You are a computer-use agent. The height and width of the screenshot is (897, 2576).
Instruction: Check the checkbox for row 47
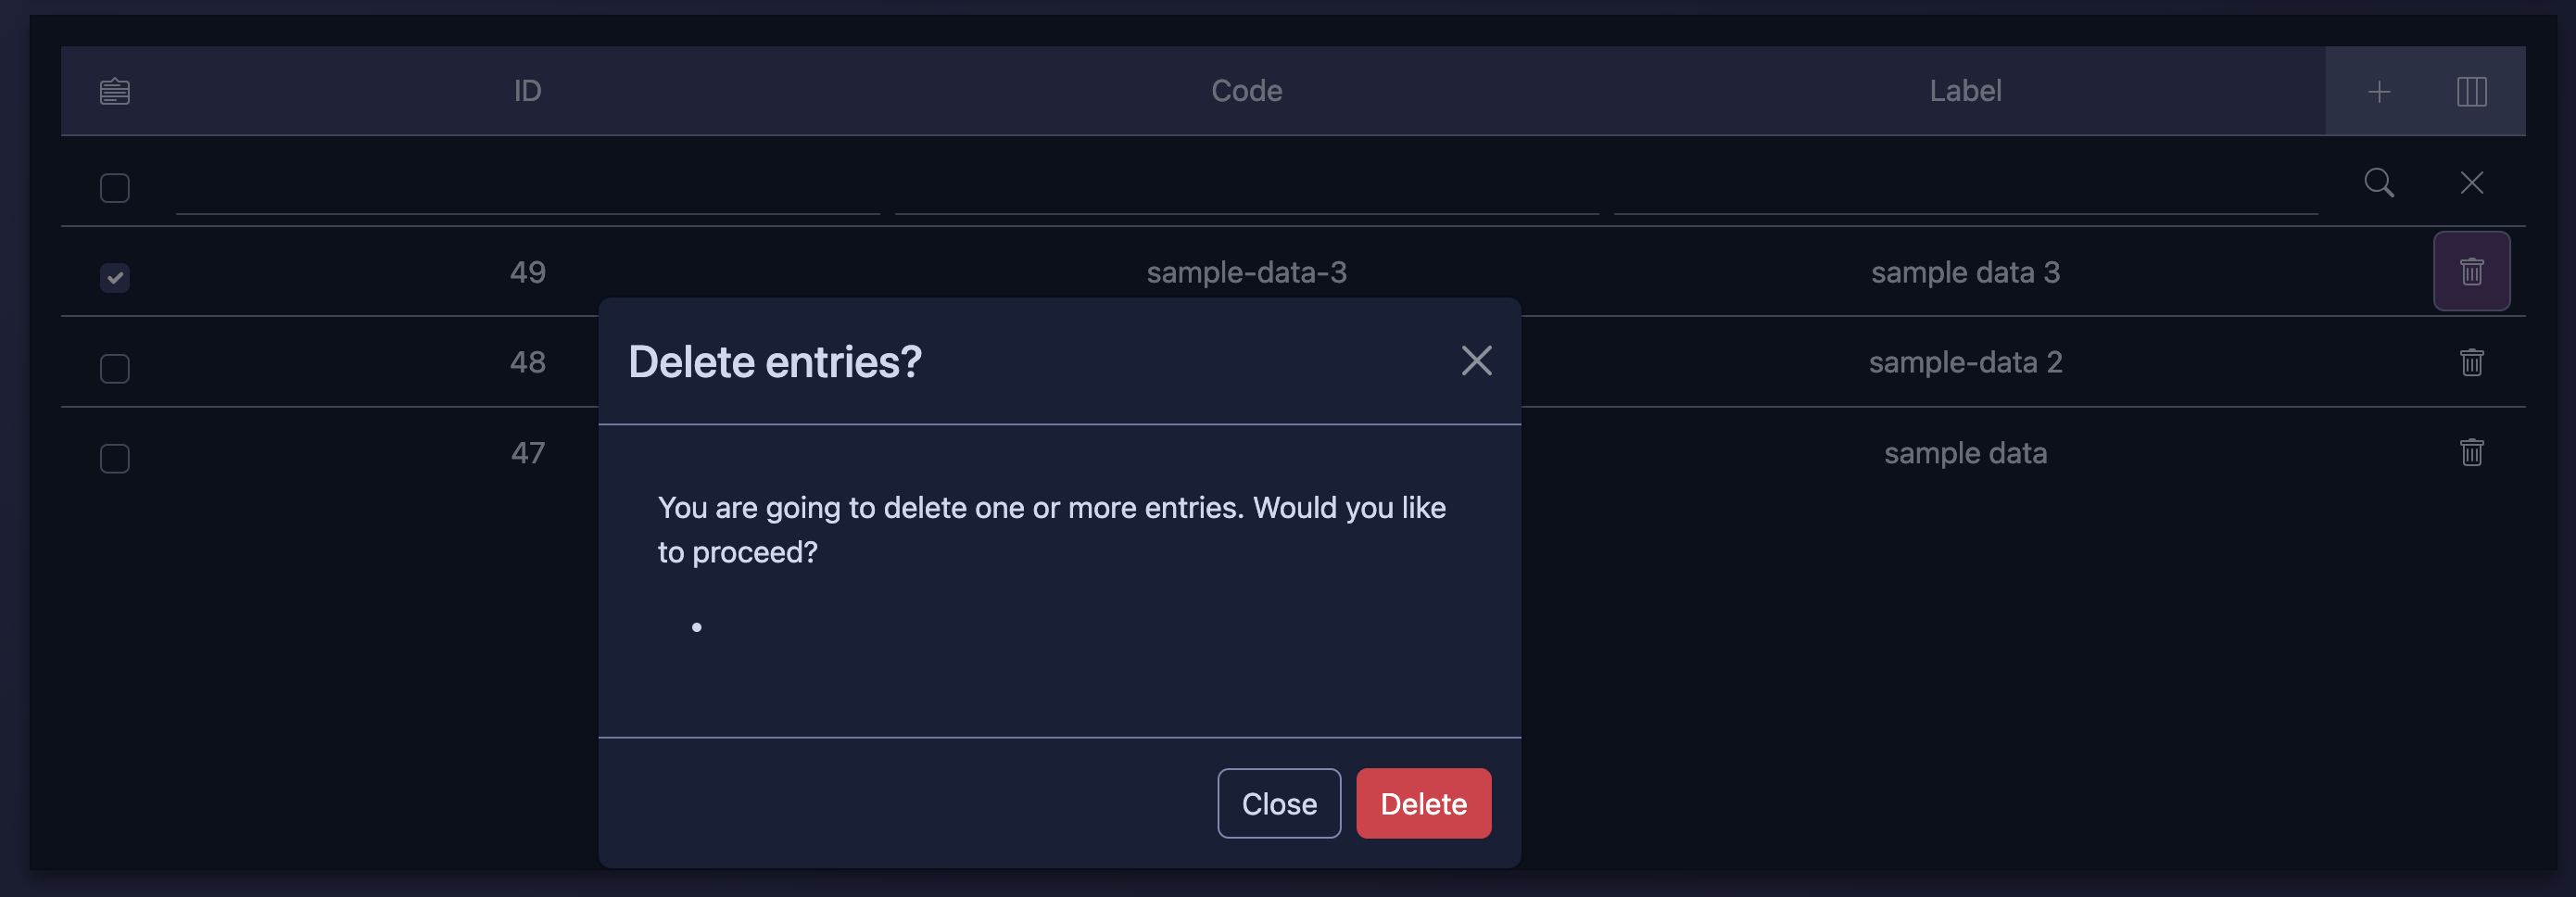[115, 458]
